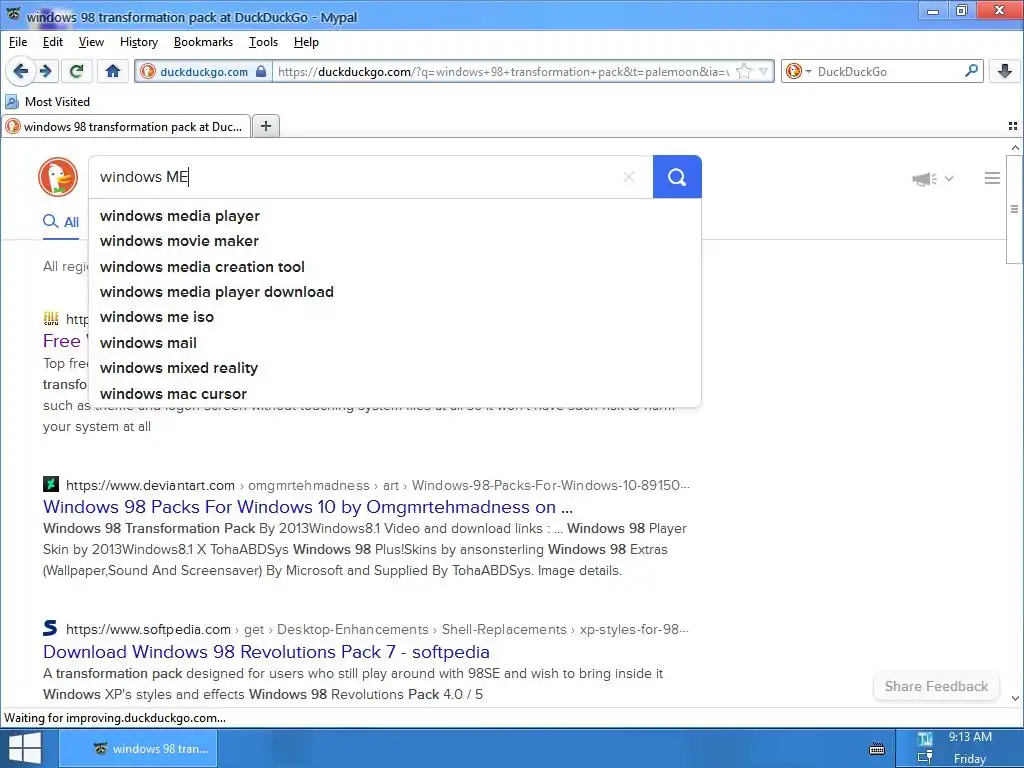Click the URL address text field
The image size is (1024, 768).
(x=503, y=71)
